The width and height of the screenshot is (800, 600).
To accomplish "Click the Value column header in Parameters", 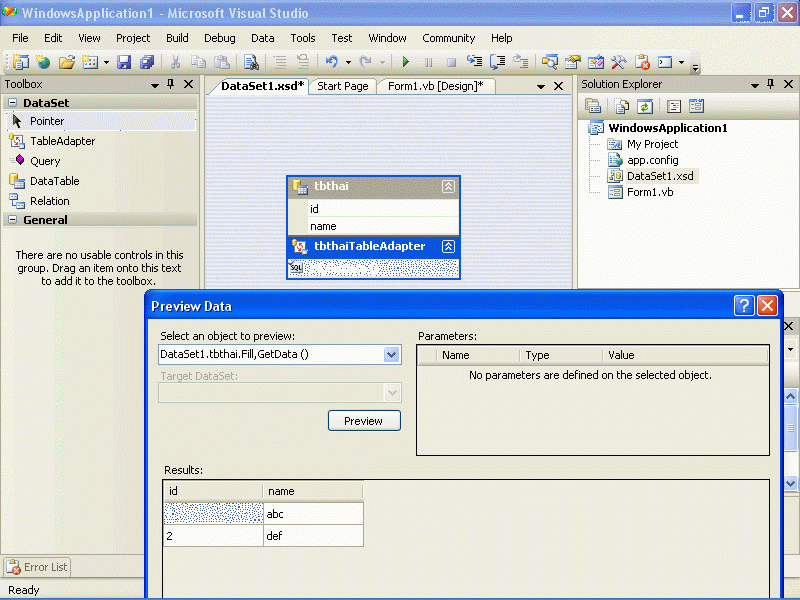I will [x=685, y=355].
